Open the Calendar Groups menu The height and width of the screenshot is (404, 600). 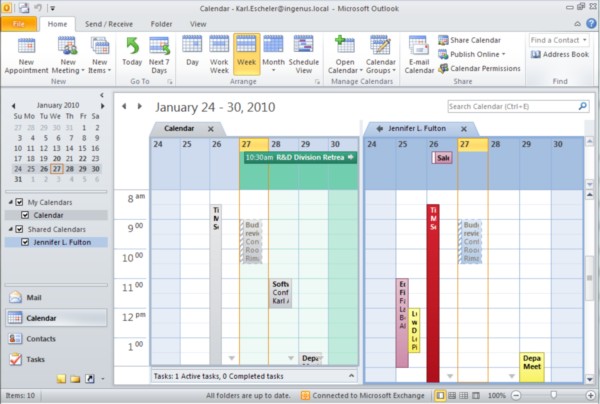pos(380,55)
